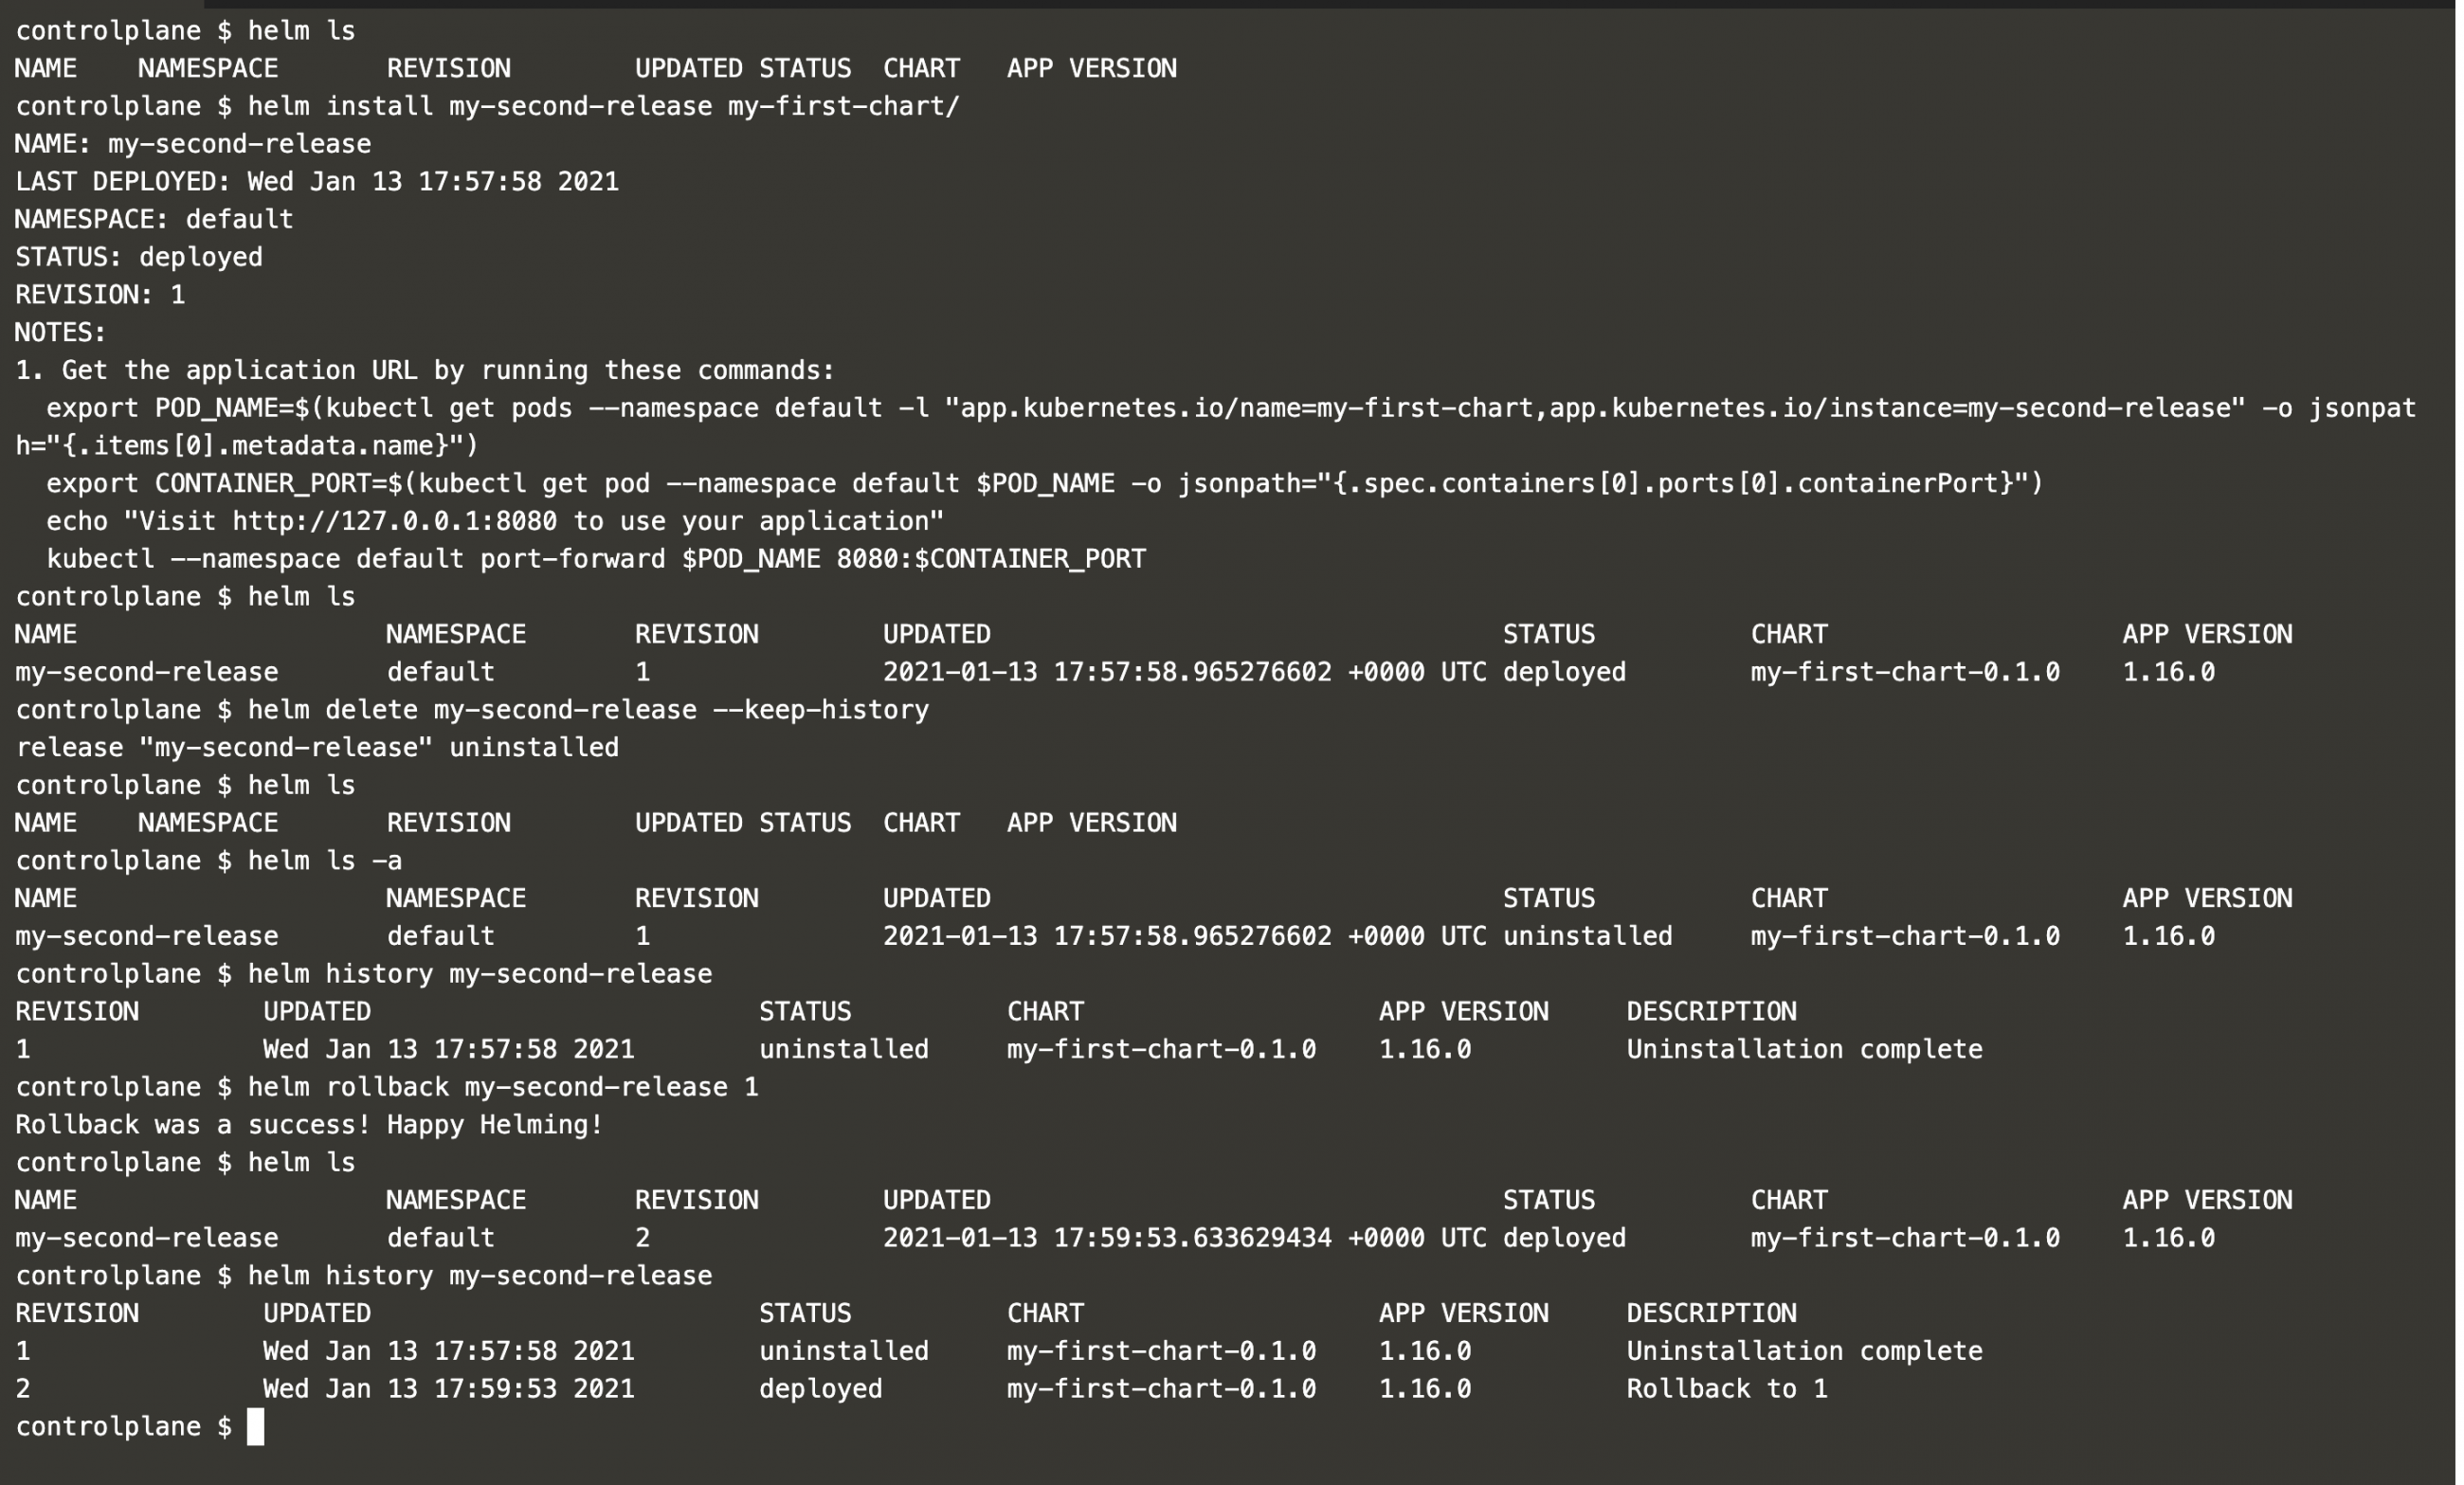Click the 'helm install my-second-release my-first-chart/' command
The height and width of the screenshot is (1485, 2464).
point(603,106)
